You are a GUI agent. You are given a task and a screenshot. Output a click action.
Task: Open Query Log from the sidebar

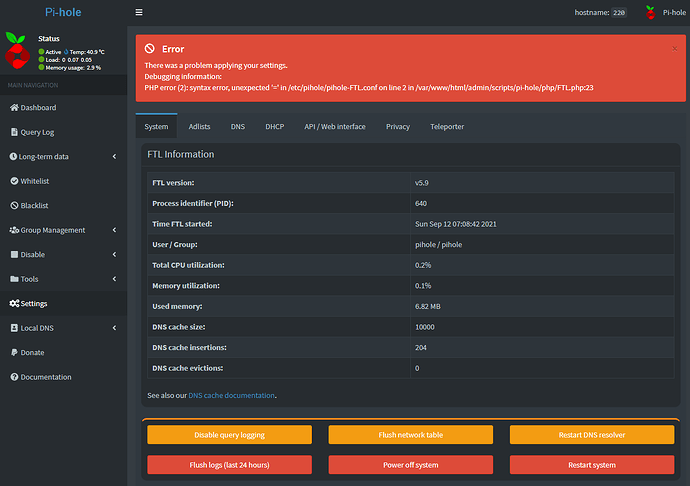coord(63,132)
